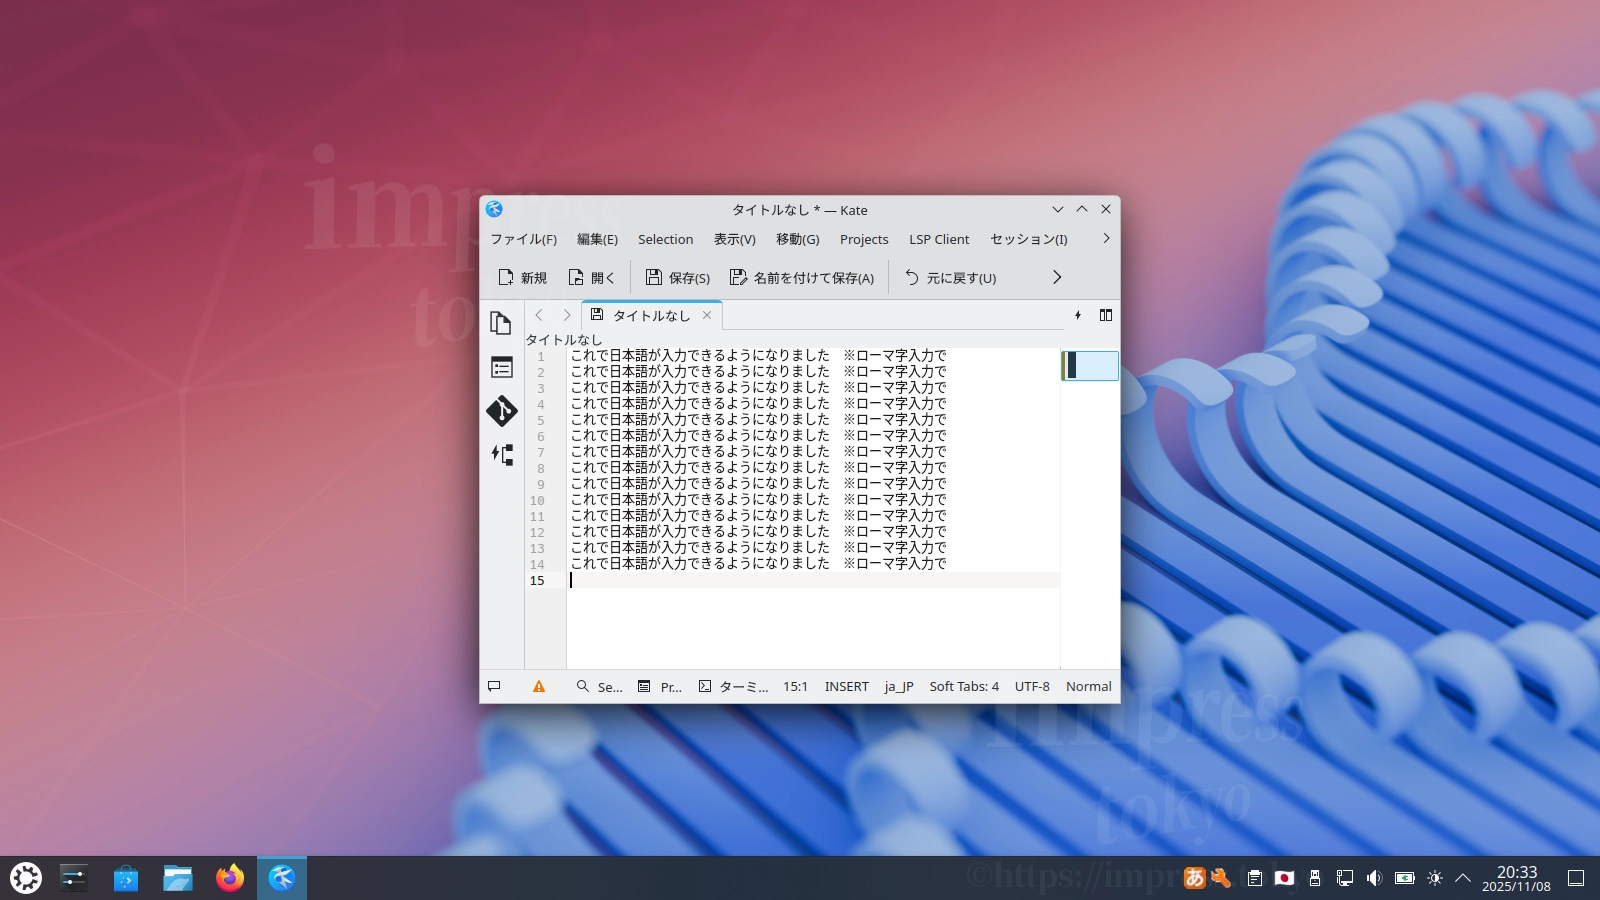The image size is (1600, 900).
Task: Click the quick open icon in tab bar
Action: (1078, 315)
